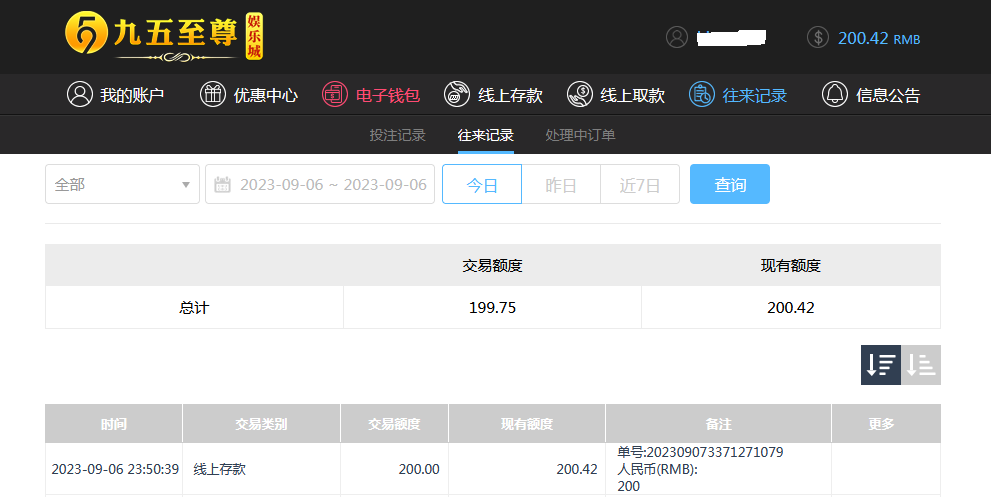
Task: Click the 查询 search button
Action: pyautogui.click(x=730, y=184)
